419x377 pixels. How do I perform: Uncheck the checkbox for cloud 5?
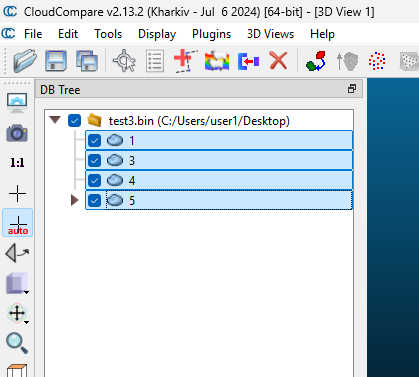coord(94,201)
